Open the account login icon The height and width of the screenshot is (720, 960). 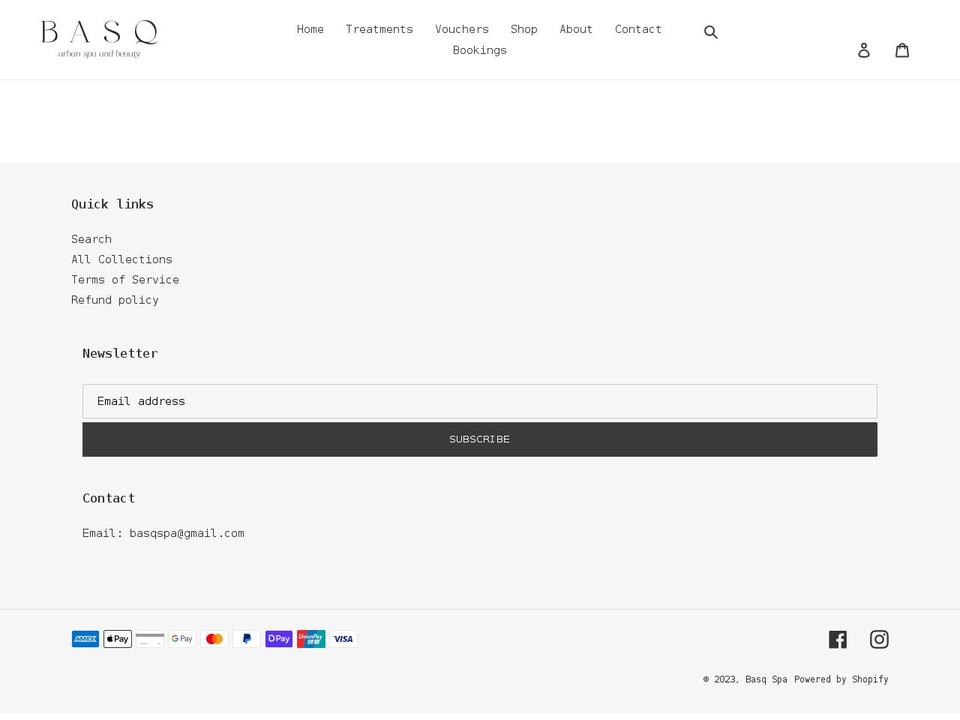click(863, 50)
